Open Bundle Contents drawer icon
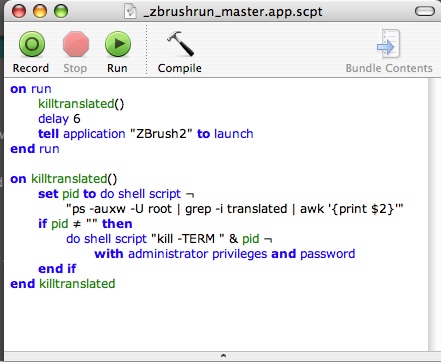Viewport: 441px width, 362px height. [x=389, y=44]
